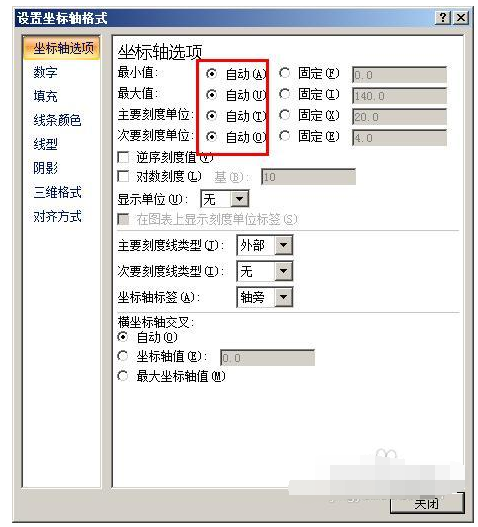Open 次要刻度线类型 dropdown
Image resolution: width=478 pixels, height=527 pixels.
tap(283, 271)
